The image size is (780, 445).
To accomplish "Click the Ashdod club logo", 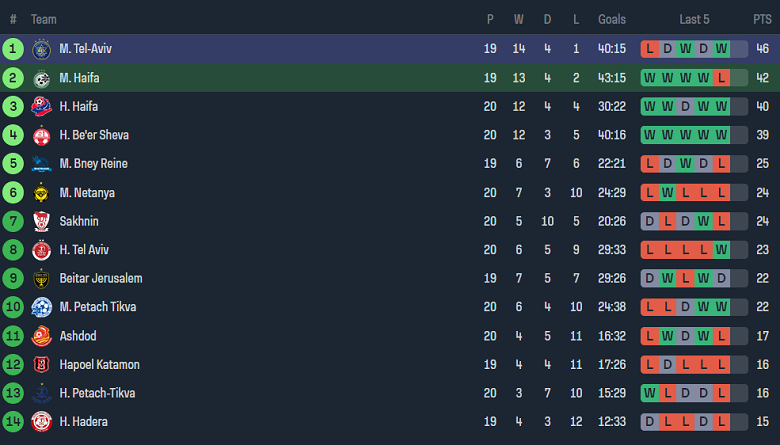I will pyautogui.click(x=41, y=336).
